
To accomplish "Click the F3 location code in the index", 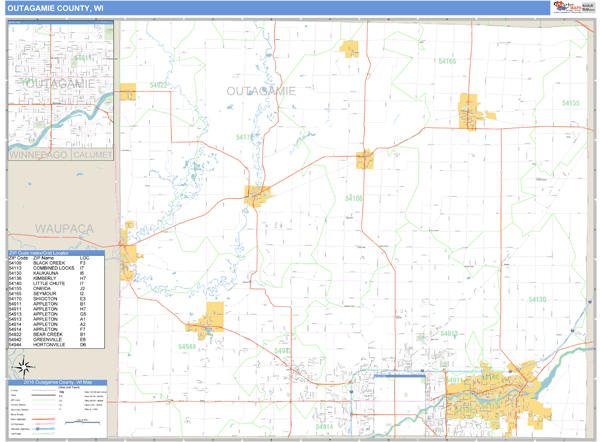I will (82, 263).
